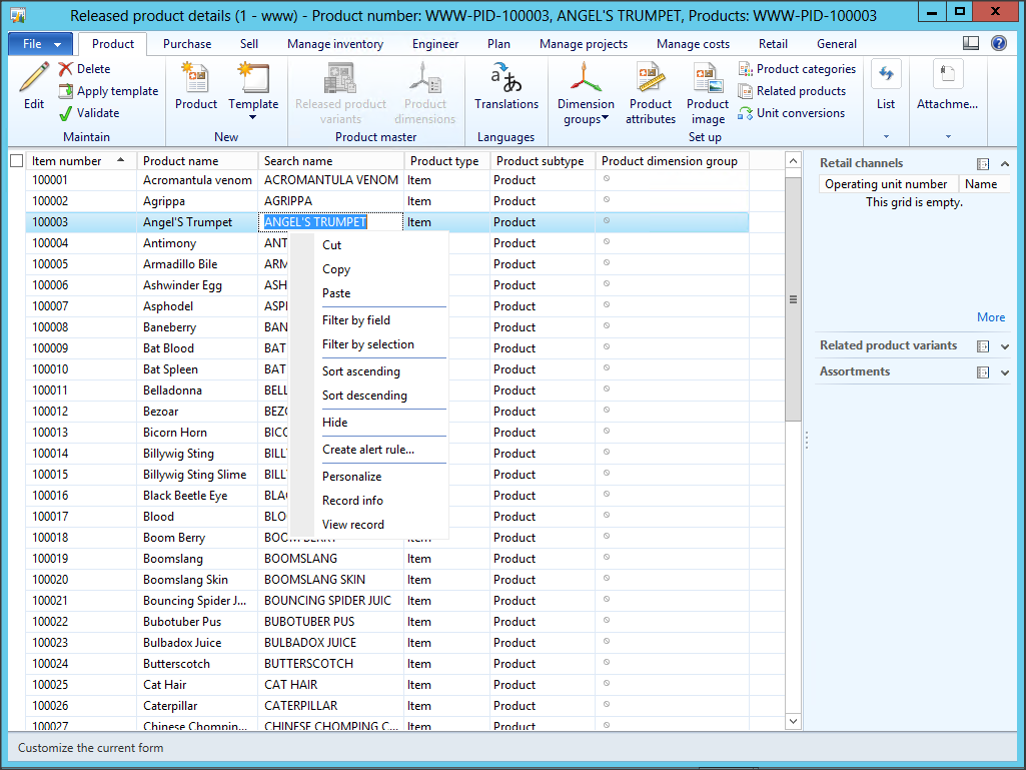
Task: Click the red Delete icon
Action: (x=66, y=69)
